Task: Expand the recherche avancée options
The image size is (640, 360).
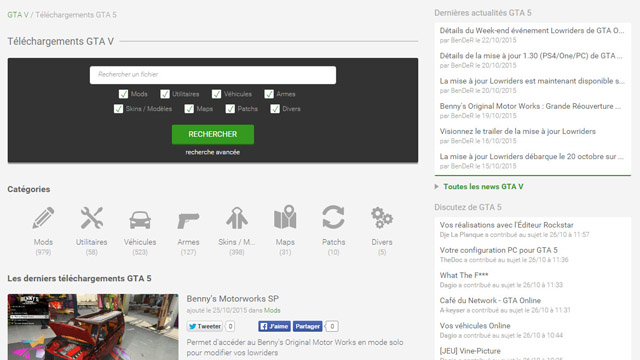Action: (x=213, y=152)
